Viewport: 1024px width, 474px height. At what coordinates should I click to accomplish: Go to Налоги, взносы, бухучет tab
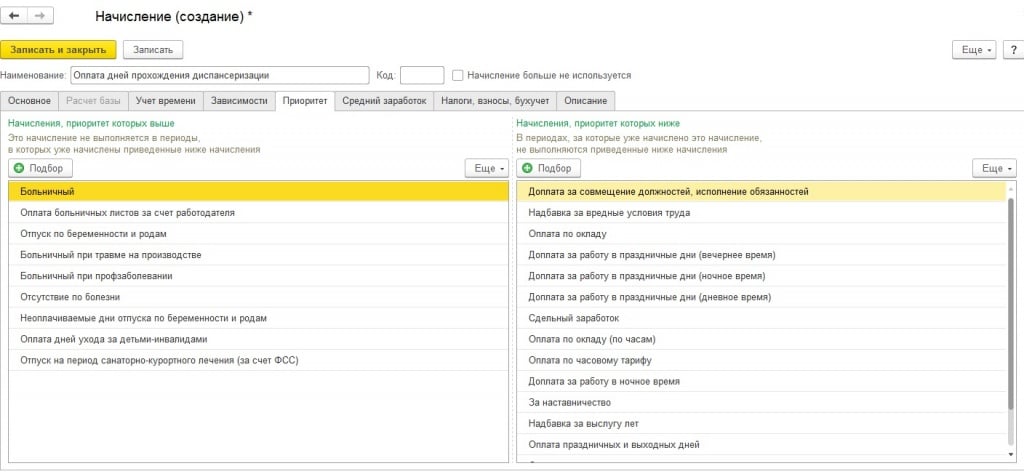(x=496, y=100)
